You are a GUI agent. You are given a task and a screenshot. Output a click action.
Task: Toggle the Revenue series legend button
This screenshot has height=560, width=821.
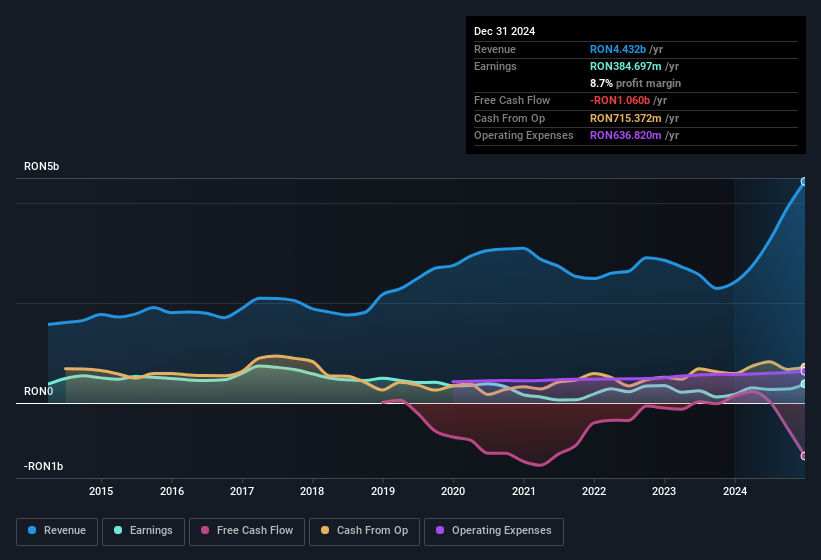(57, 531)
